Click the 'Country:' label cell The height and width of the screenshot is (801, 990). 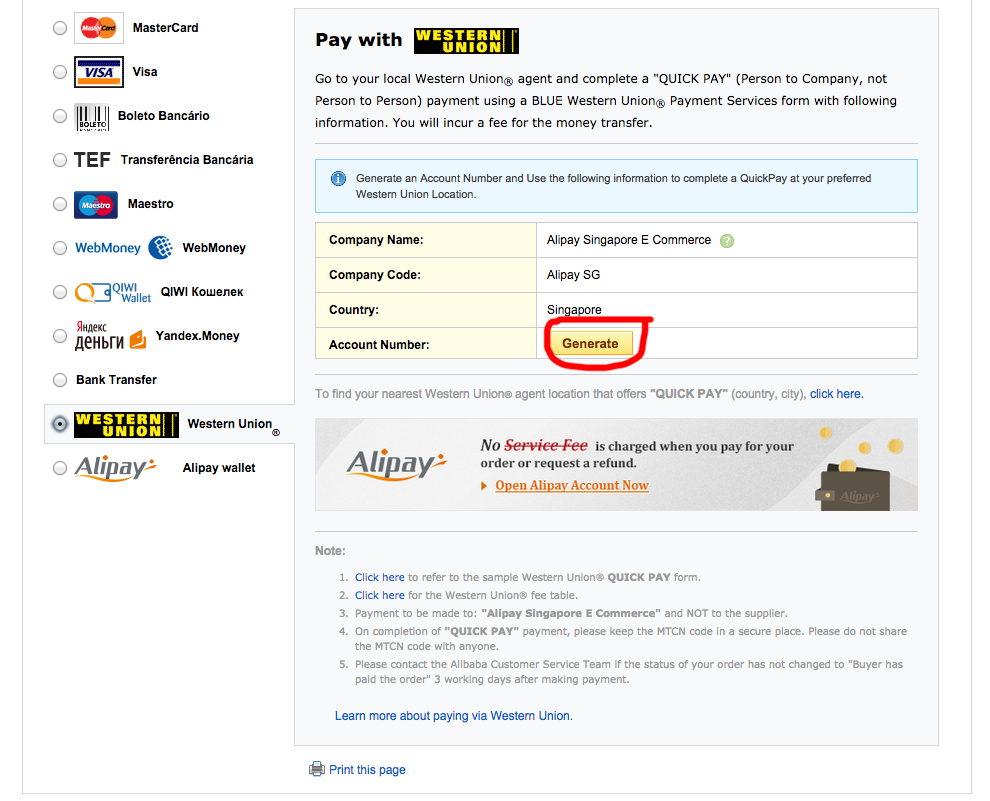point(426,310)
